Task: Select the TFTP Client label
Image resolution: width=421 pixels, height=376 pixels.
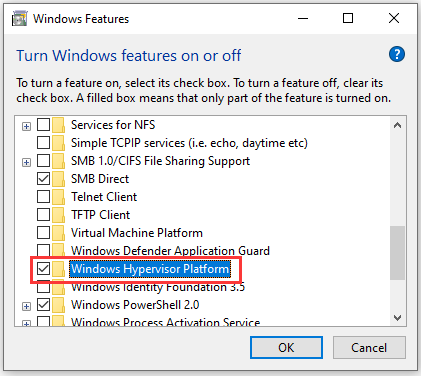Action: [x=100, y=215]
